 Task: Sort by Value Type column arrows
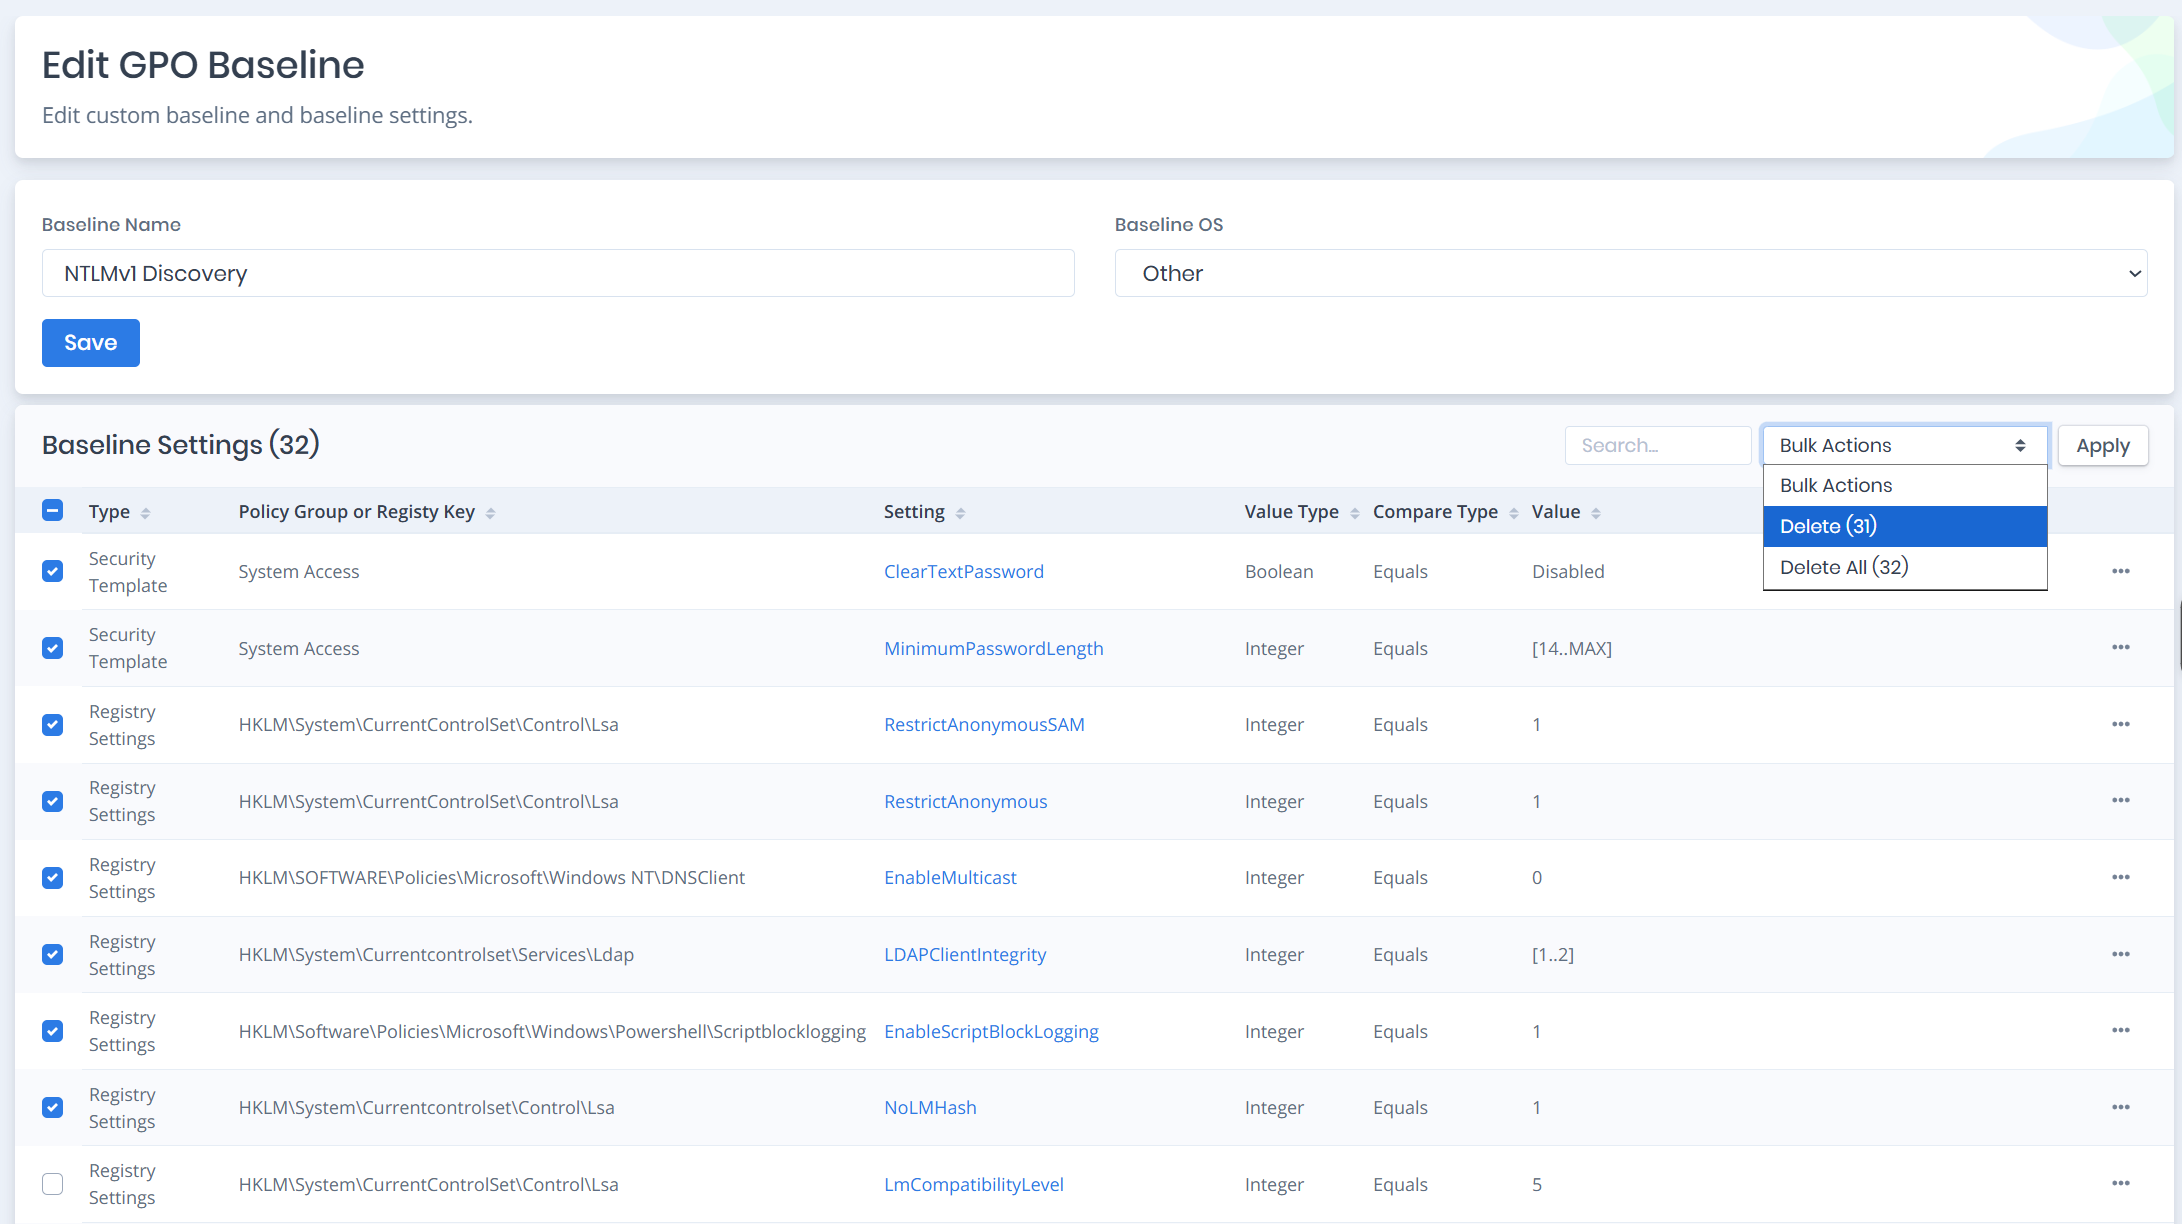click(1354, 513)
